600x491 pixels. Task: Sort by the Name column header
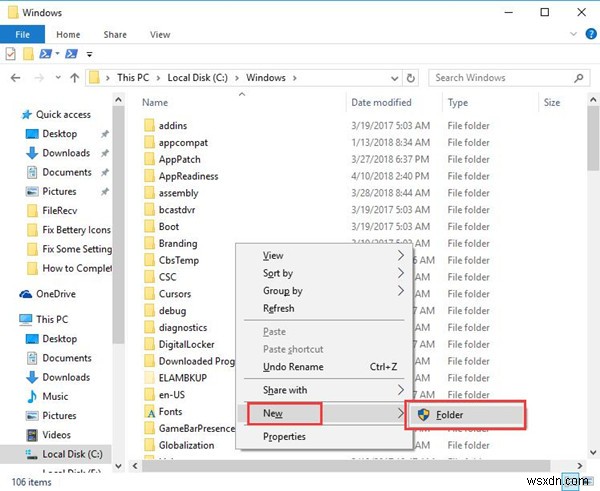[x=155, y=103]
